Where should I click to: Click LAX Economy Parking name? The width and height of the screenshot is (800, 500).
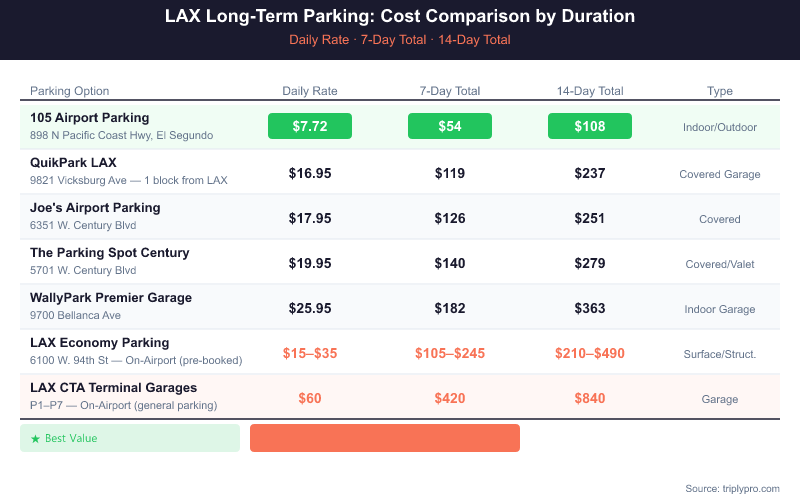point(100,343)
